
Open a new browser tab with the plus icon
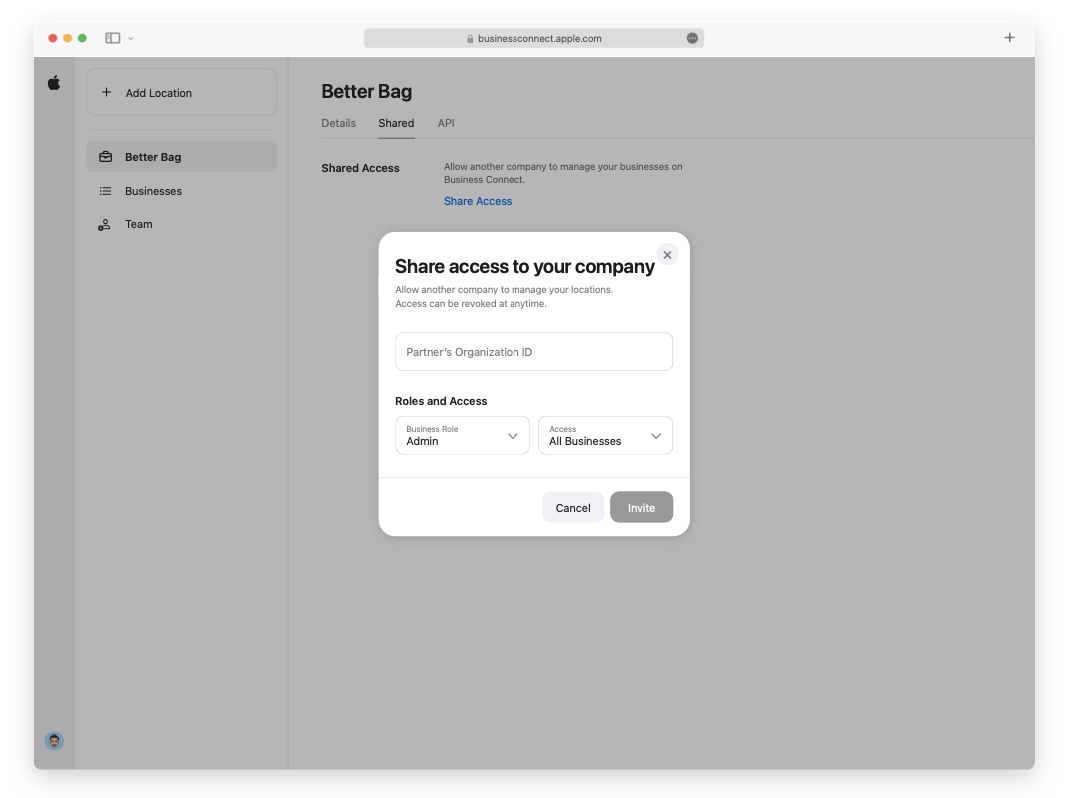(1010, 37)
